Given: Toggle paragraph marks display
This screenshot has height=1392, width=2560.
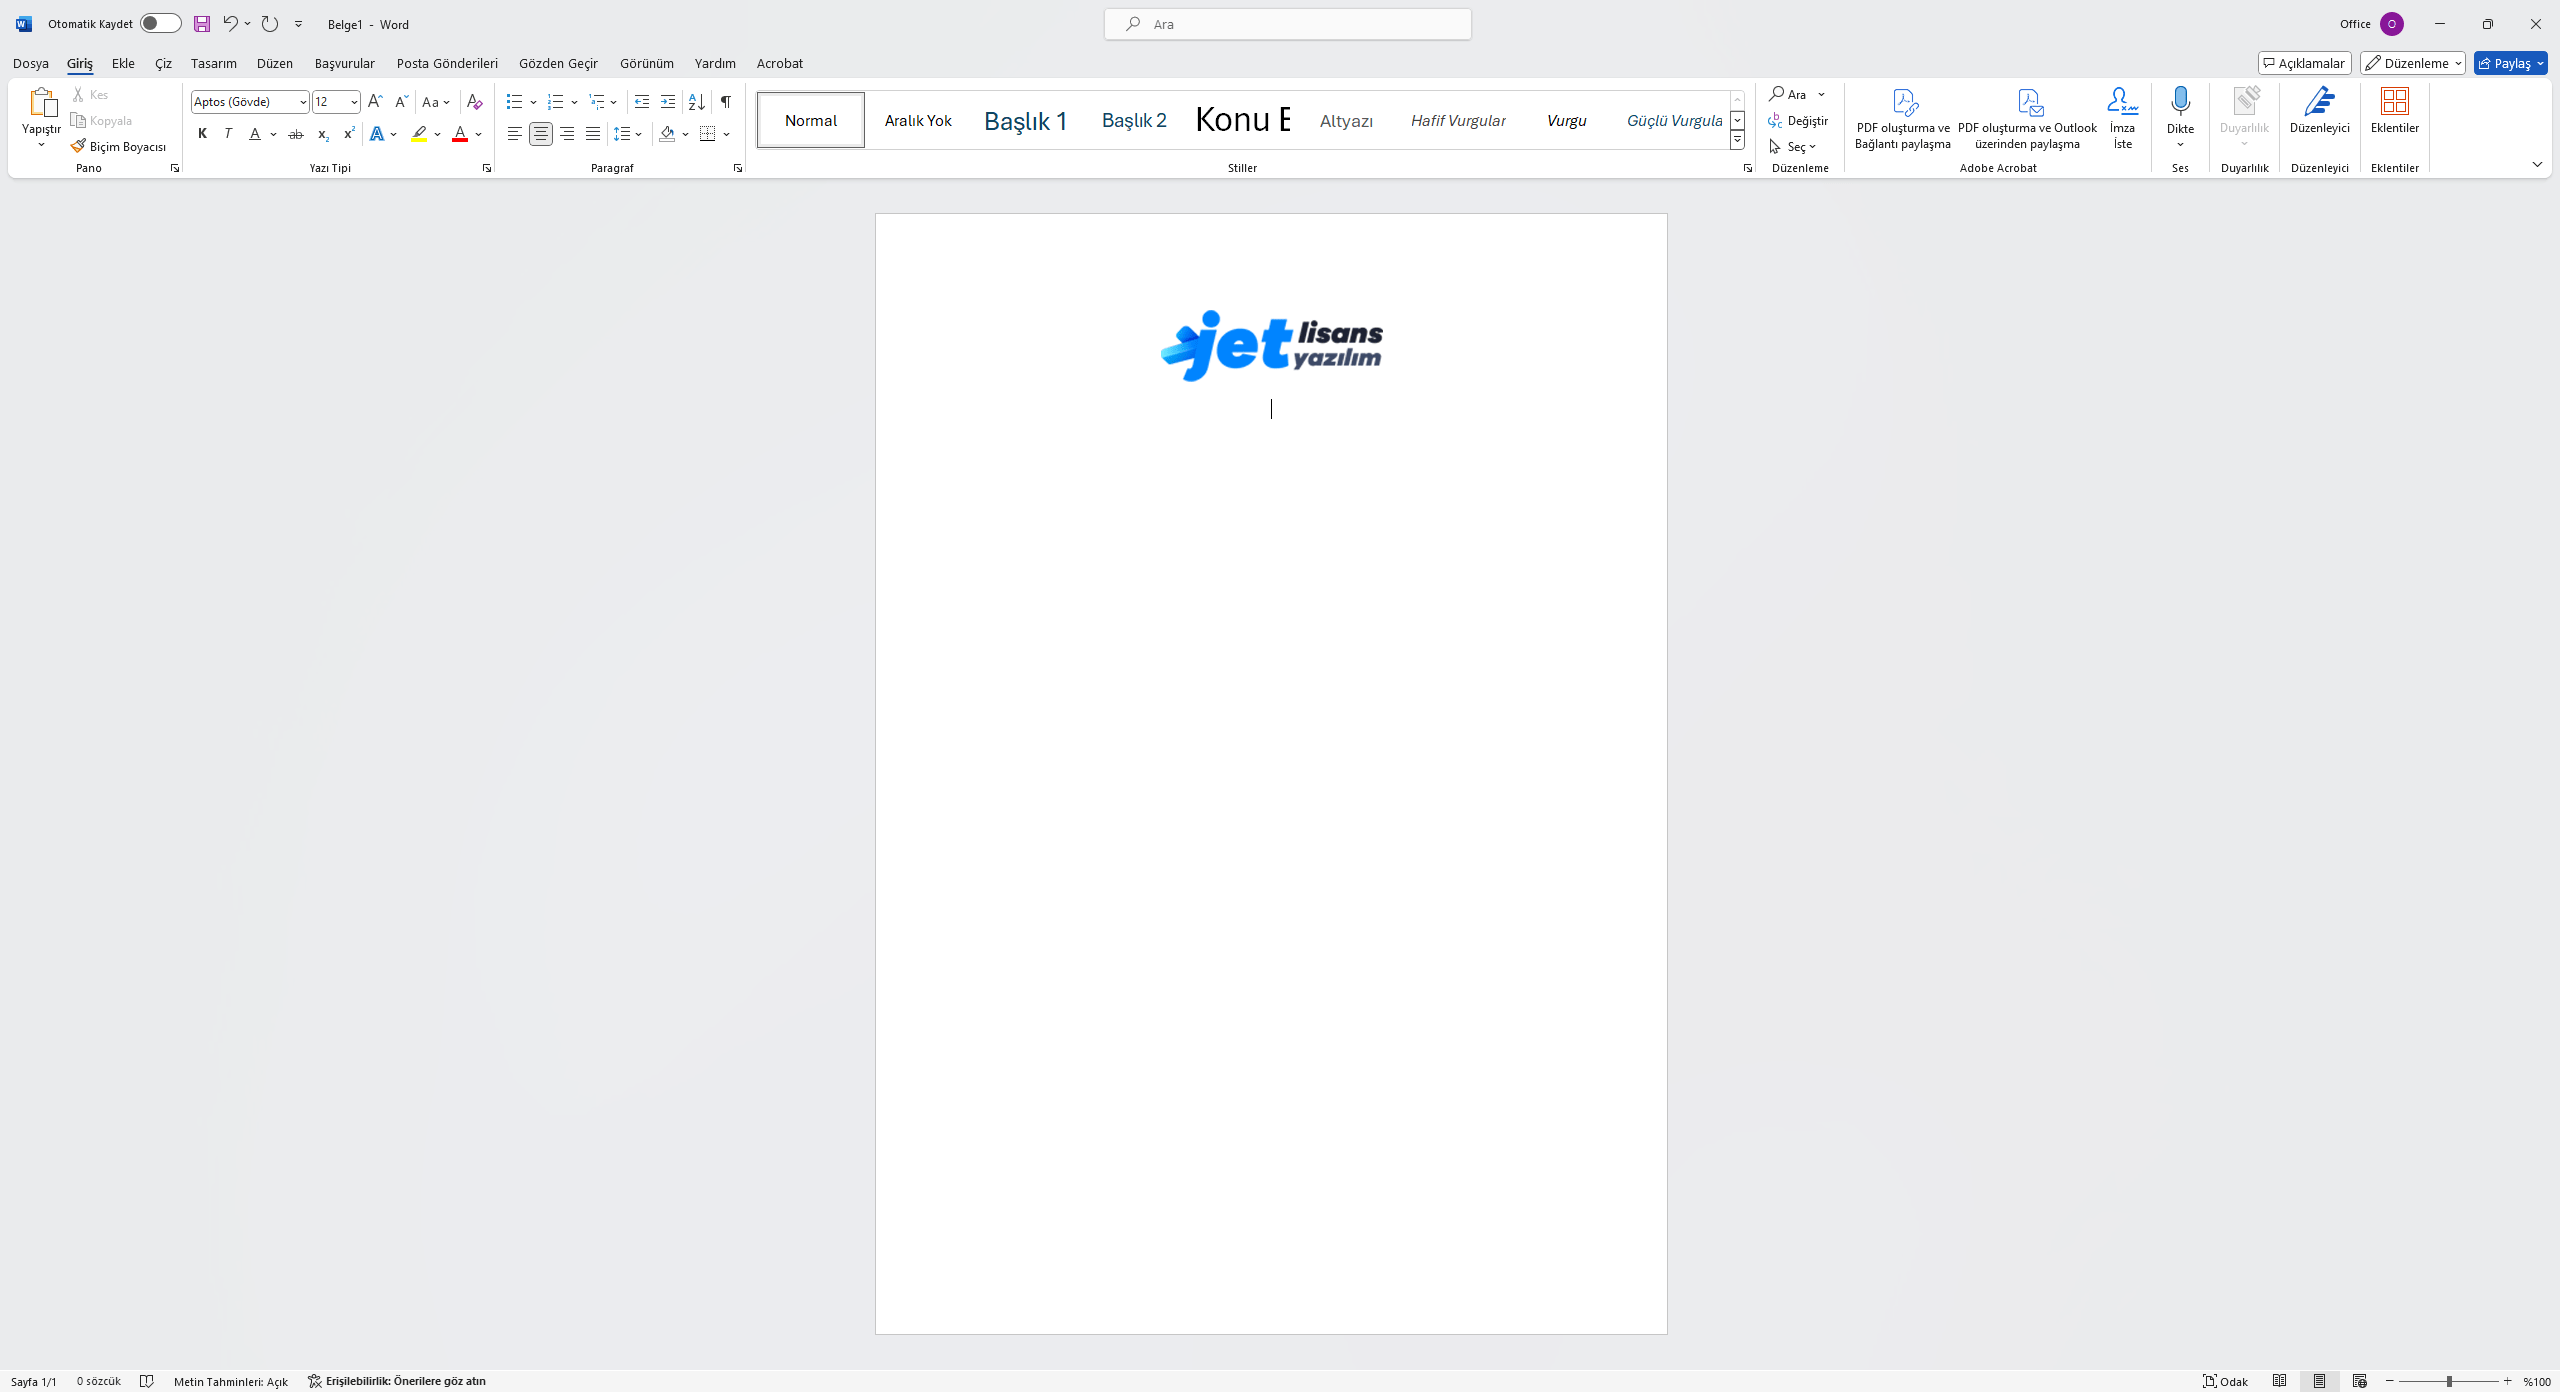Looking at the screenshot, I should click(726, 101).
